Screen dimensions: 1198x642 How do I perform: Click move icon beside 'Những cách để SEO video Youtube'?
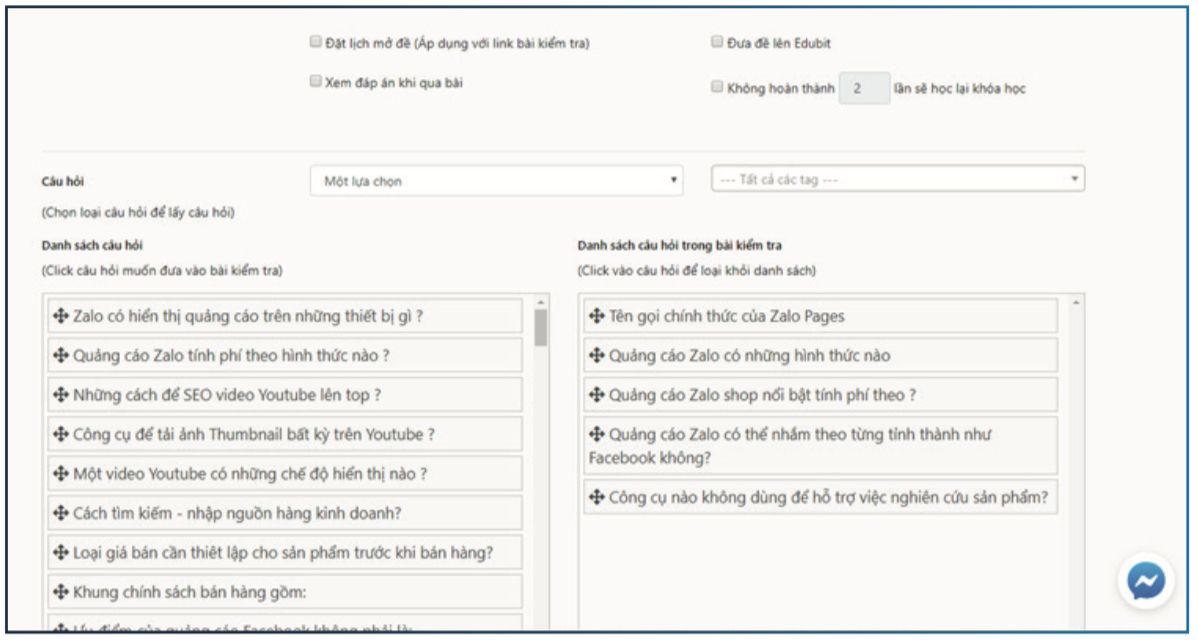pyautogui.click(x=61, y=395)
